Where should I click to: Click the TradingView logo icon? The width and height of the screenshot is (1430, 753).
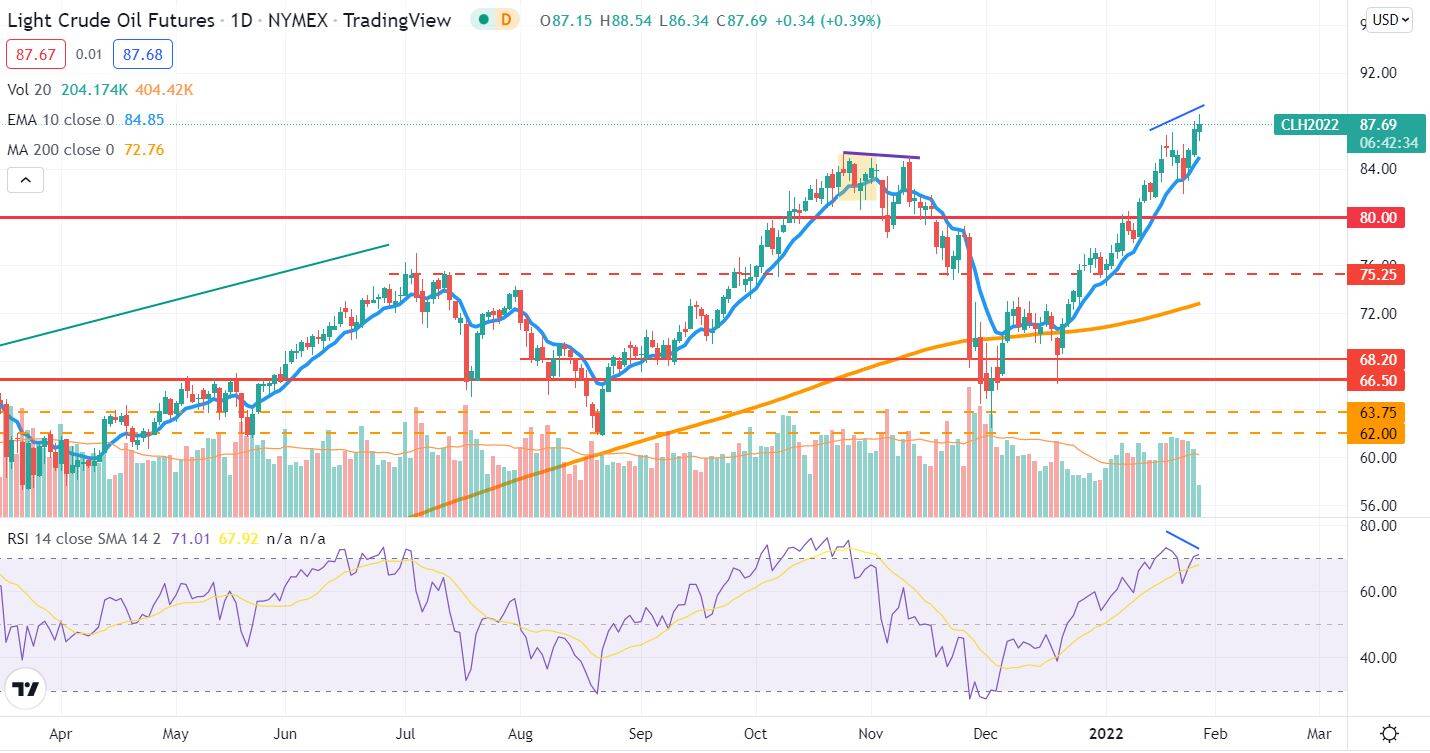point(25,689)
